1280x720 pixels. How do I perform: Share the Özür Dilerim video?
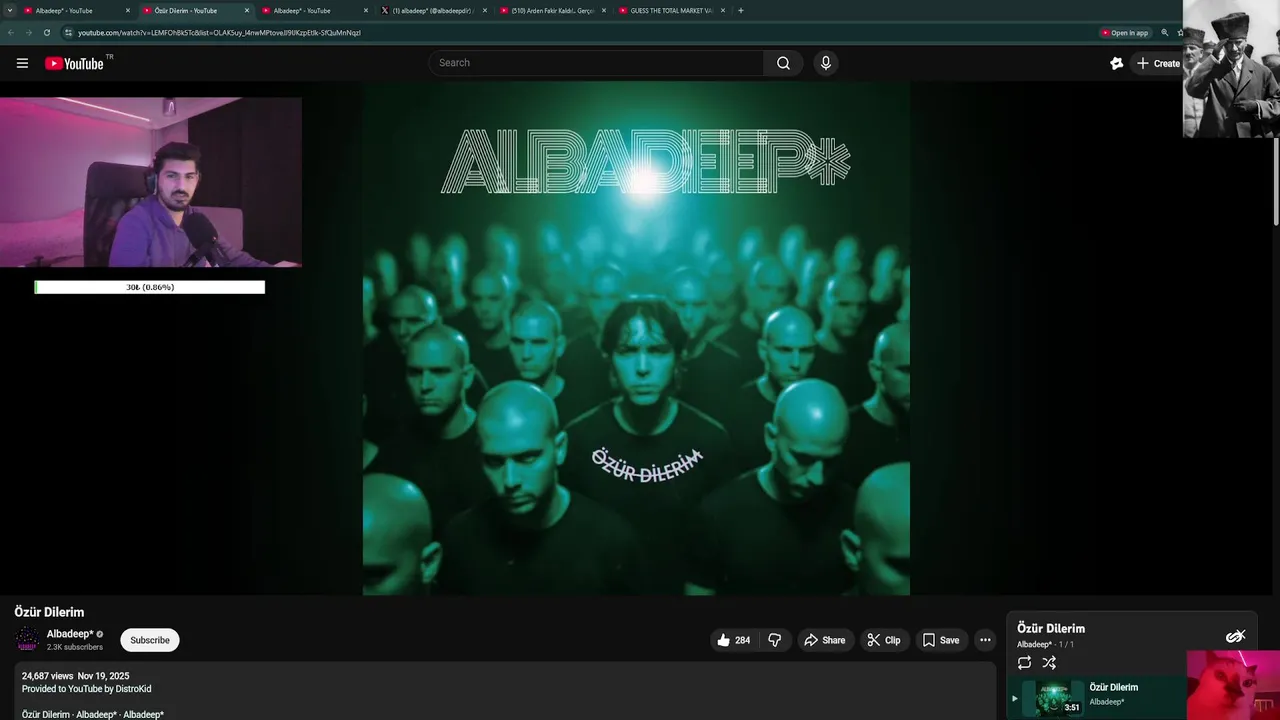tap(825, 640)
